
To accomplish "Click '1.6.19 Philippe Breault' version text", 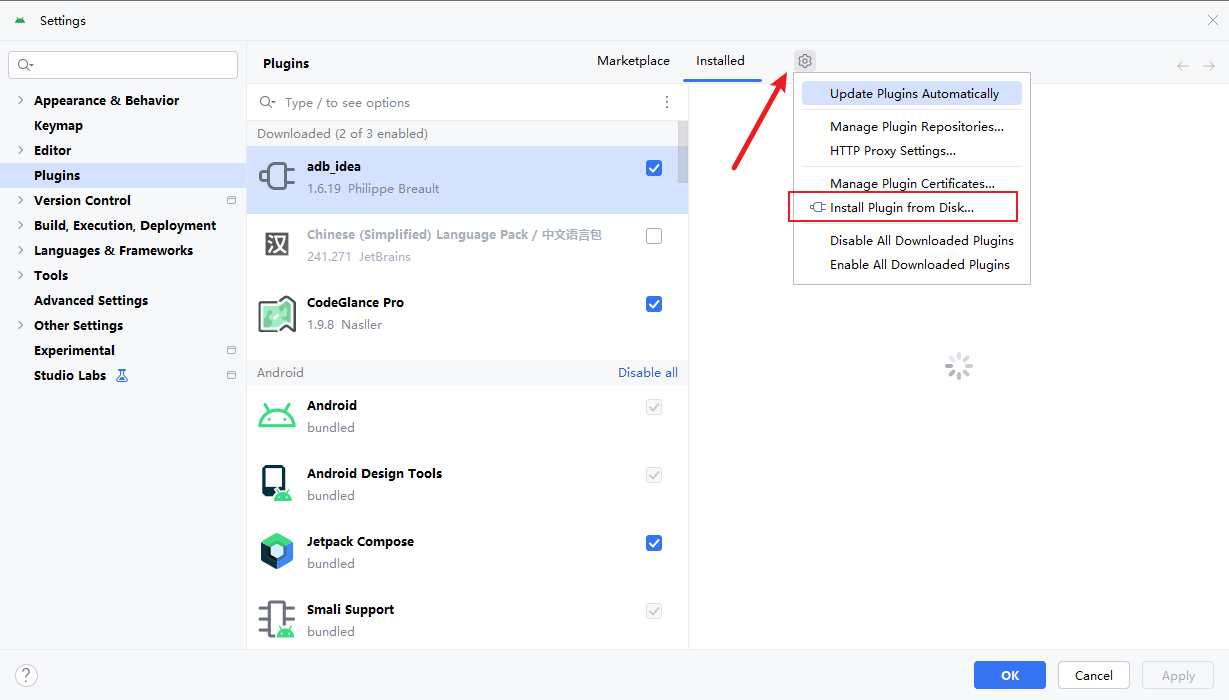I will (373, 189).
